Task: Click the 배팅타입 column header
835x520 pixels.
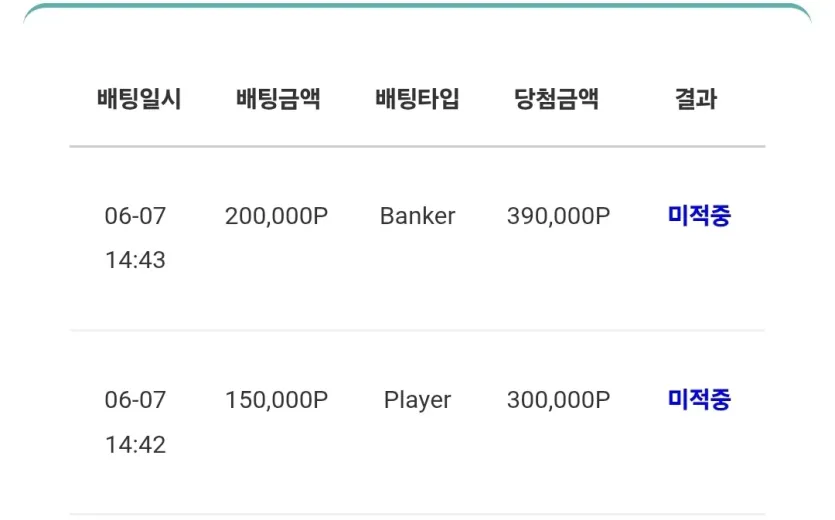Action: (x=417, y=99)
